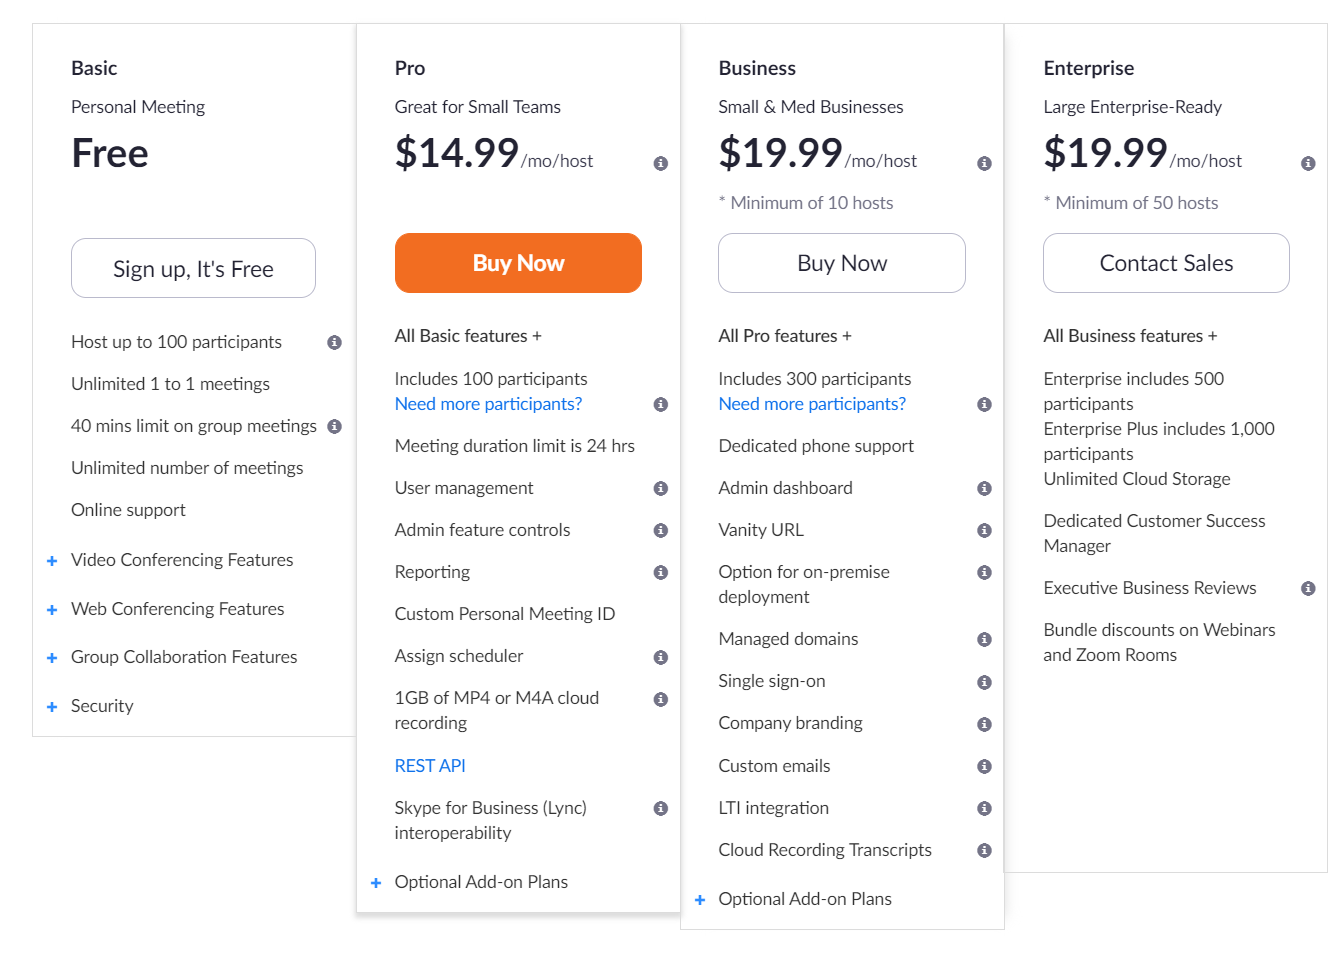Open the REST API link
Screen dimensions: 1338x978
430,766
